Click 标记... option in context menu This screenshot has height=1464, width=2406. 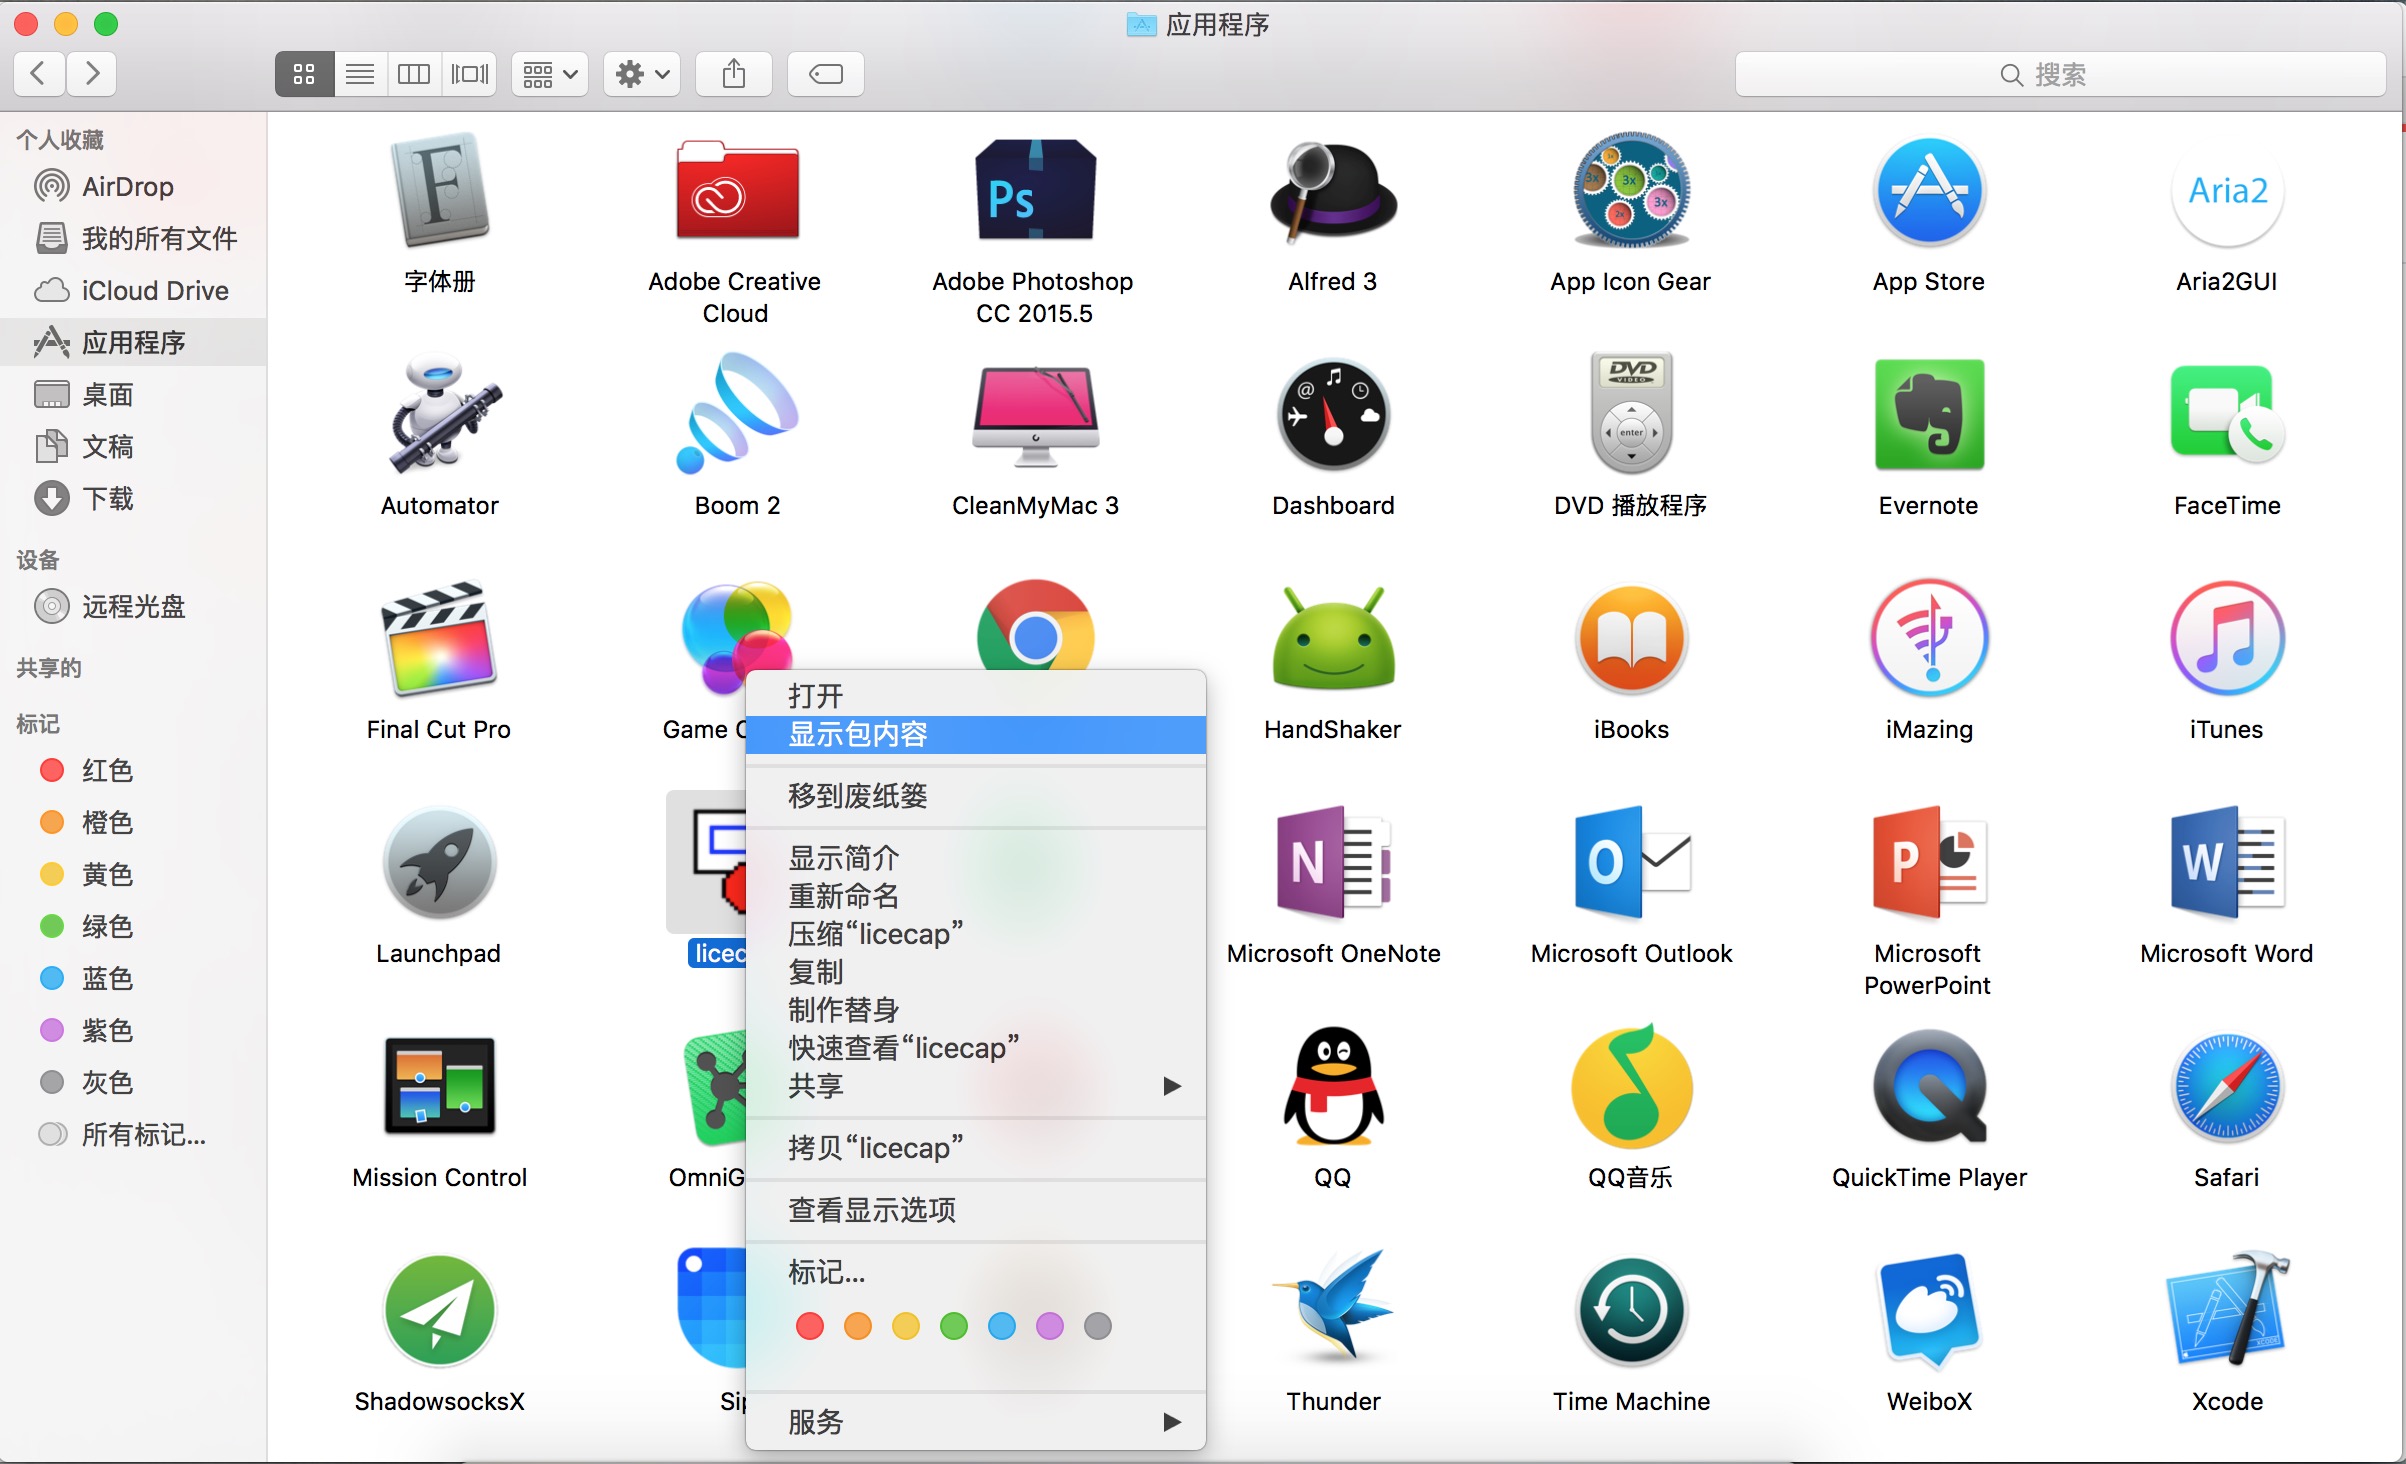827,1268
